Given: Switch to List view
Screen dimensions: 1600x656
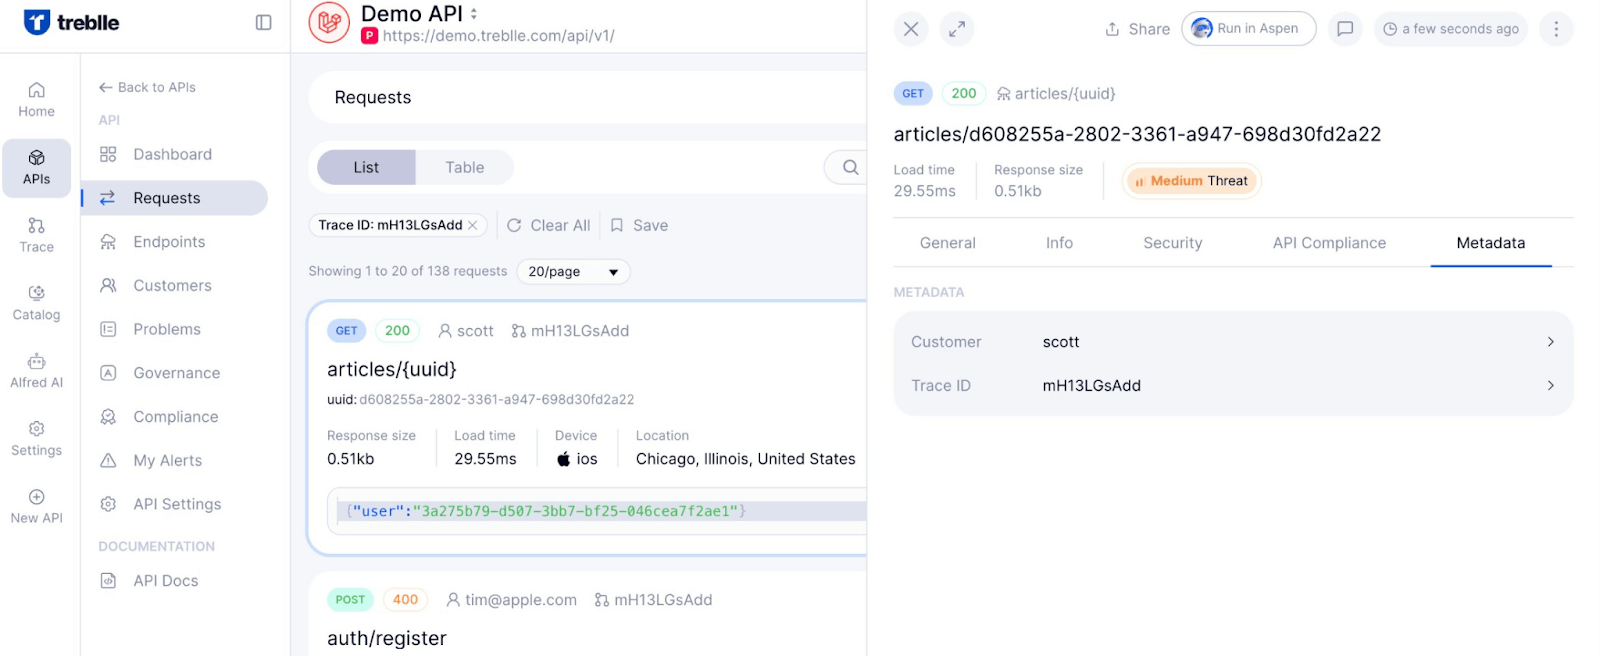Looking at the screenshot, I should tap(366, 167).
